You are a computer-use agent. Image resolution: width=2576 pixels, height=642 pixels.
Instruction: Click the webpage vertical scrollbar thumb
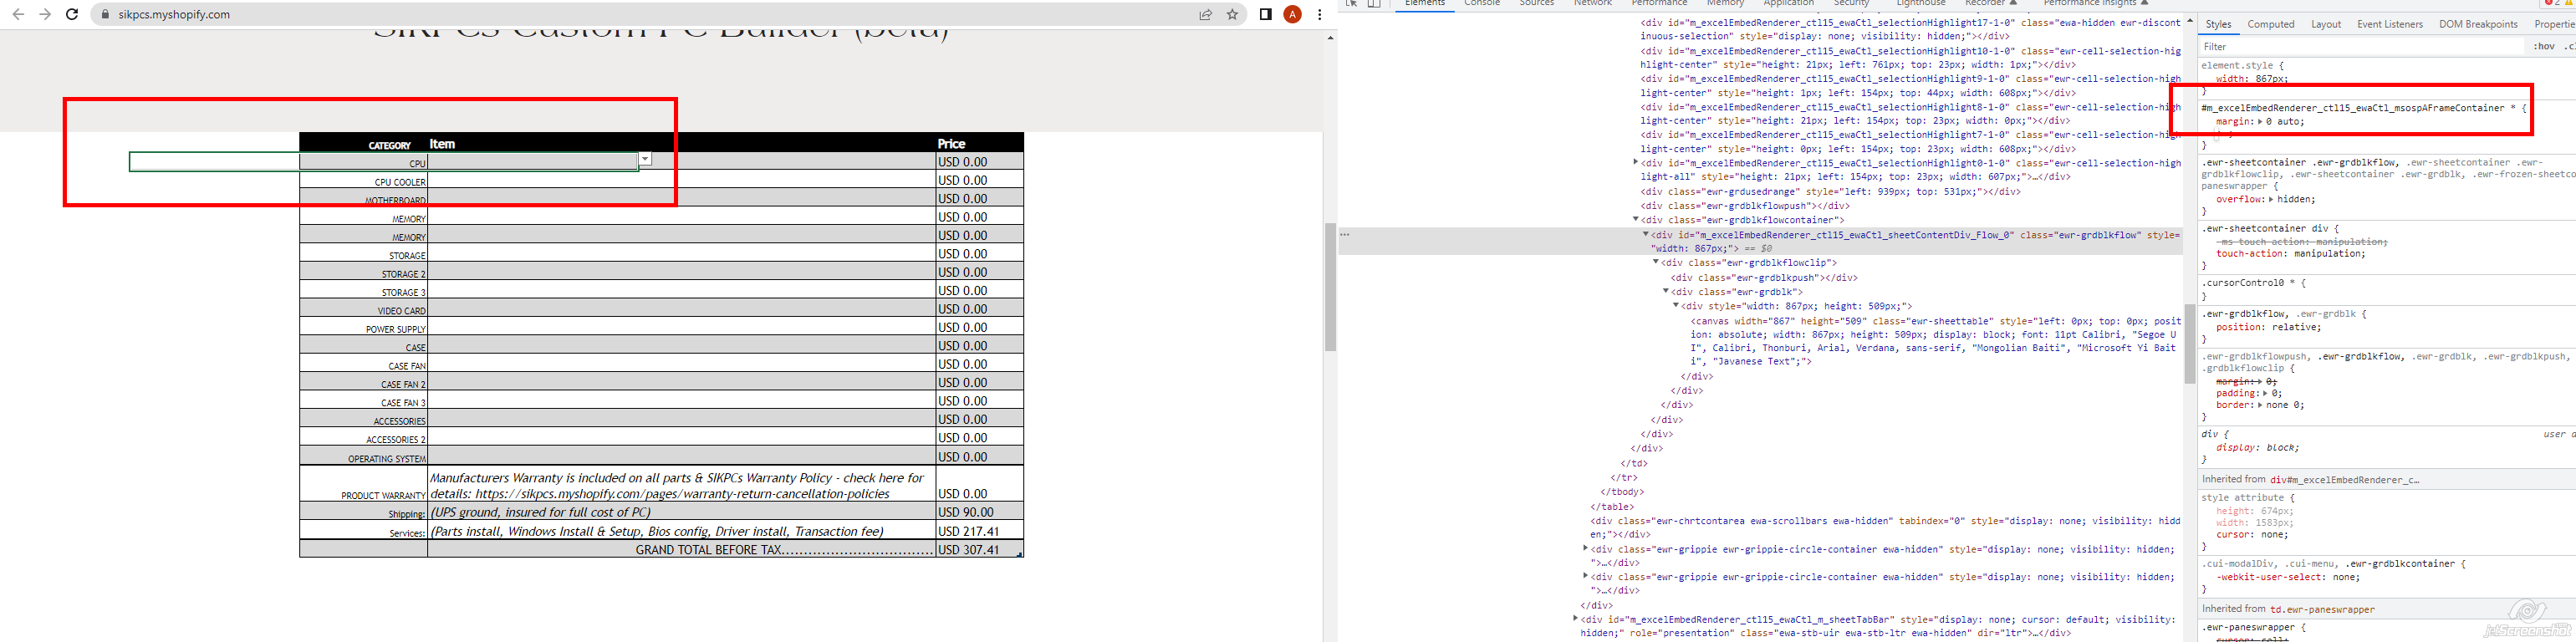pyautogui.click(x=1330, y=287)
